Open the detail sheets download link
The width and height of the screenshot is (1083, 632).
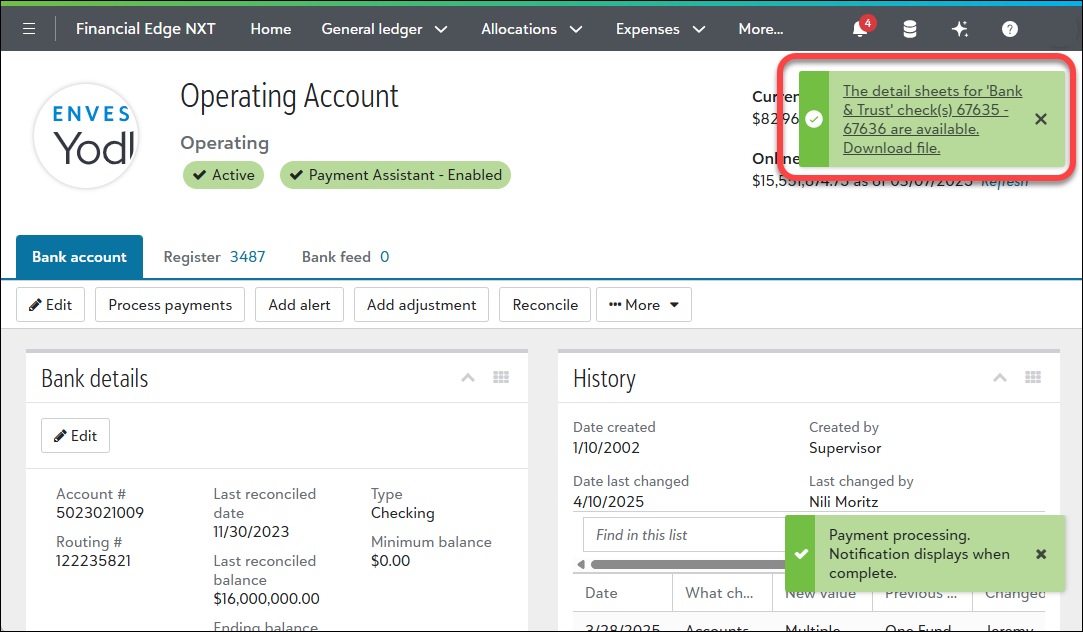932,119
